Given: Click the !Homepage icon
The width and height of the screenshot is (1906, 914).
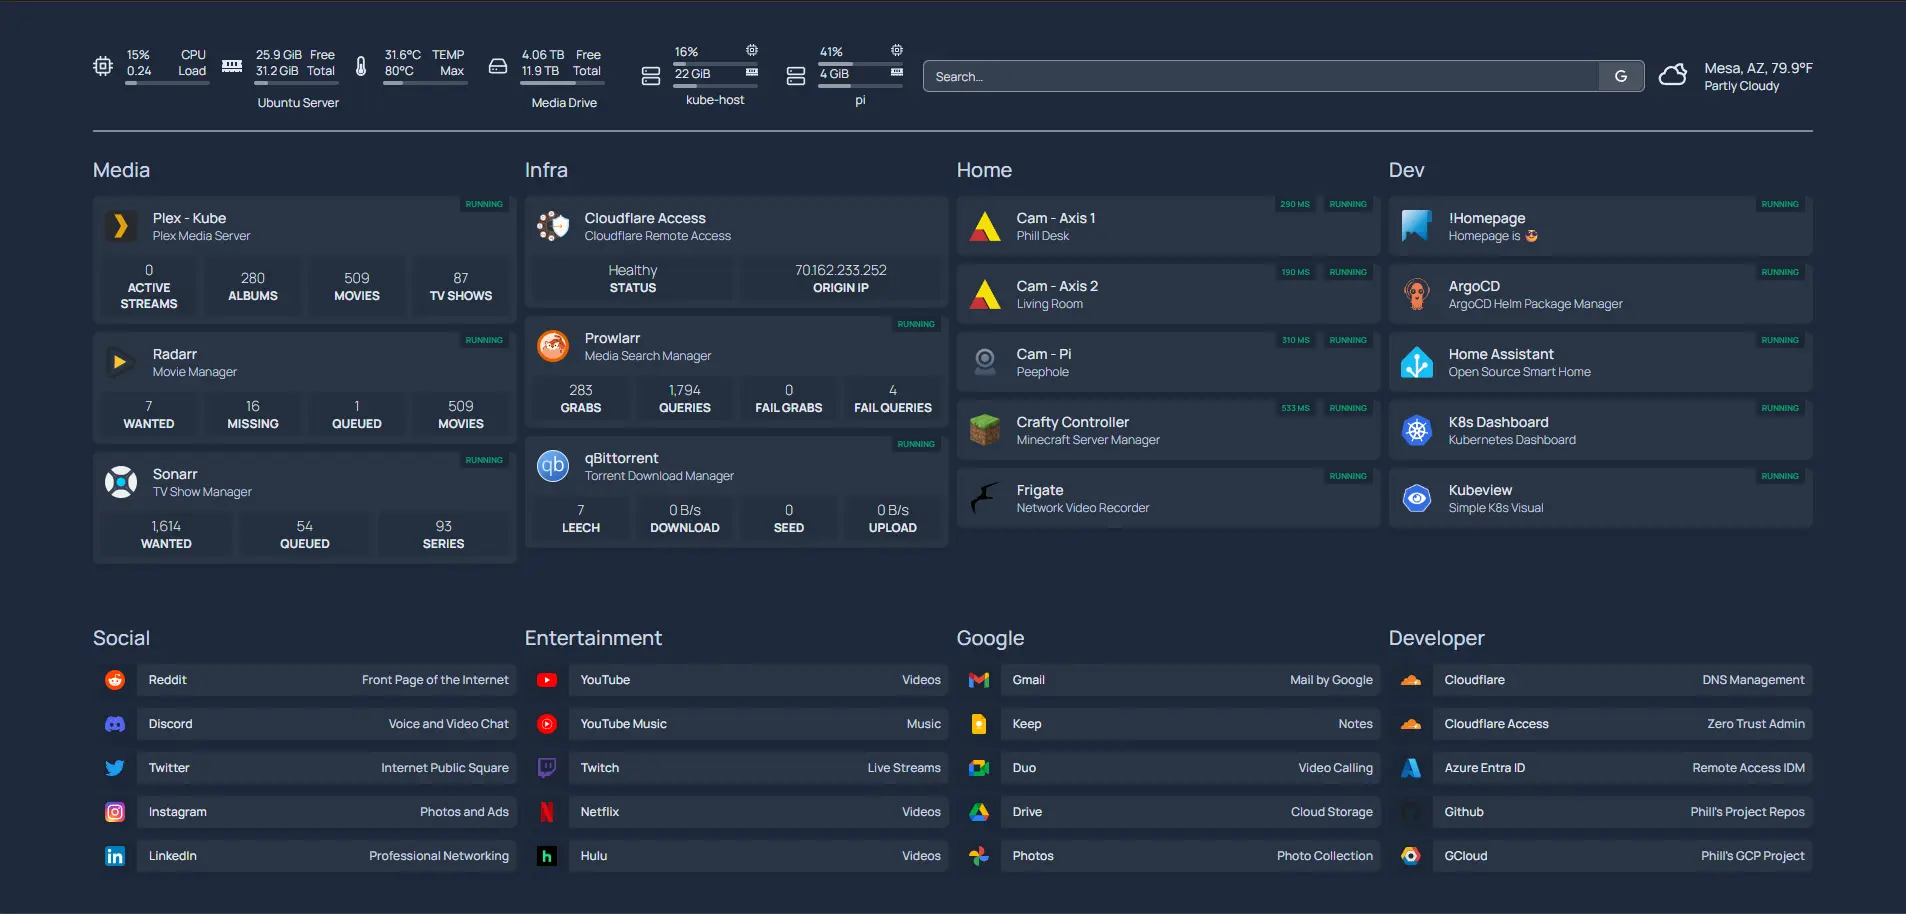Looking at the screenshot, I should pyautogui.click(x=1417, y=226).
